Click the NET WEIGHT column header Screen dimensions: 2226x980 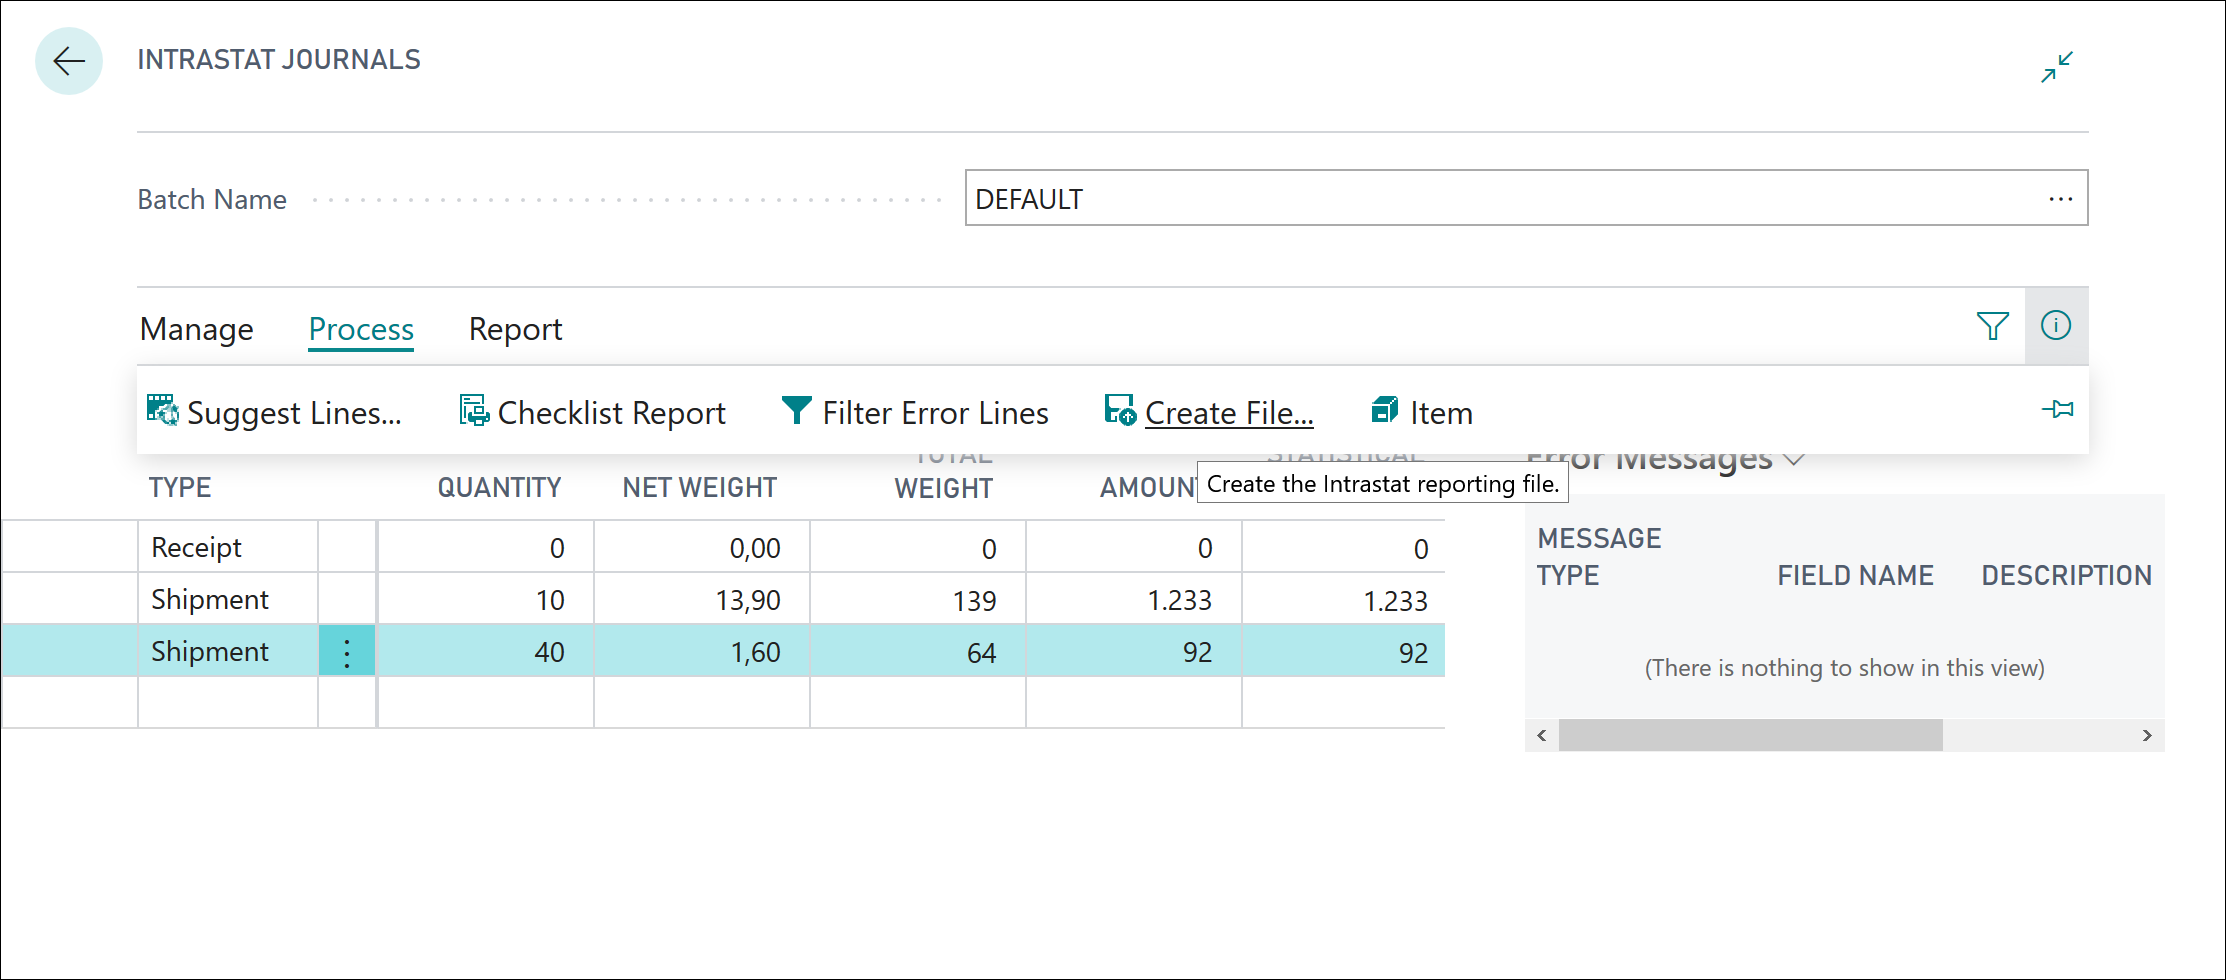699,488
